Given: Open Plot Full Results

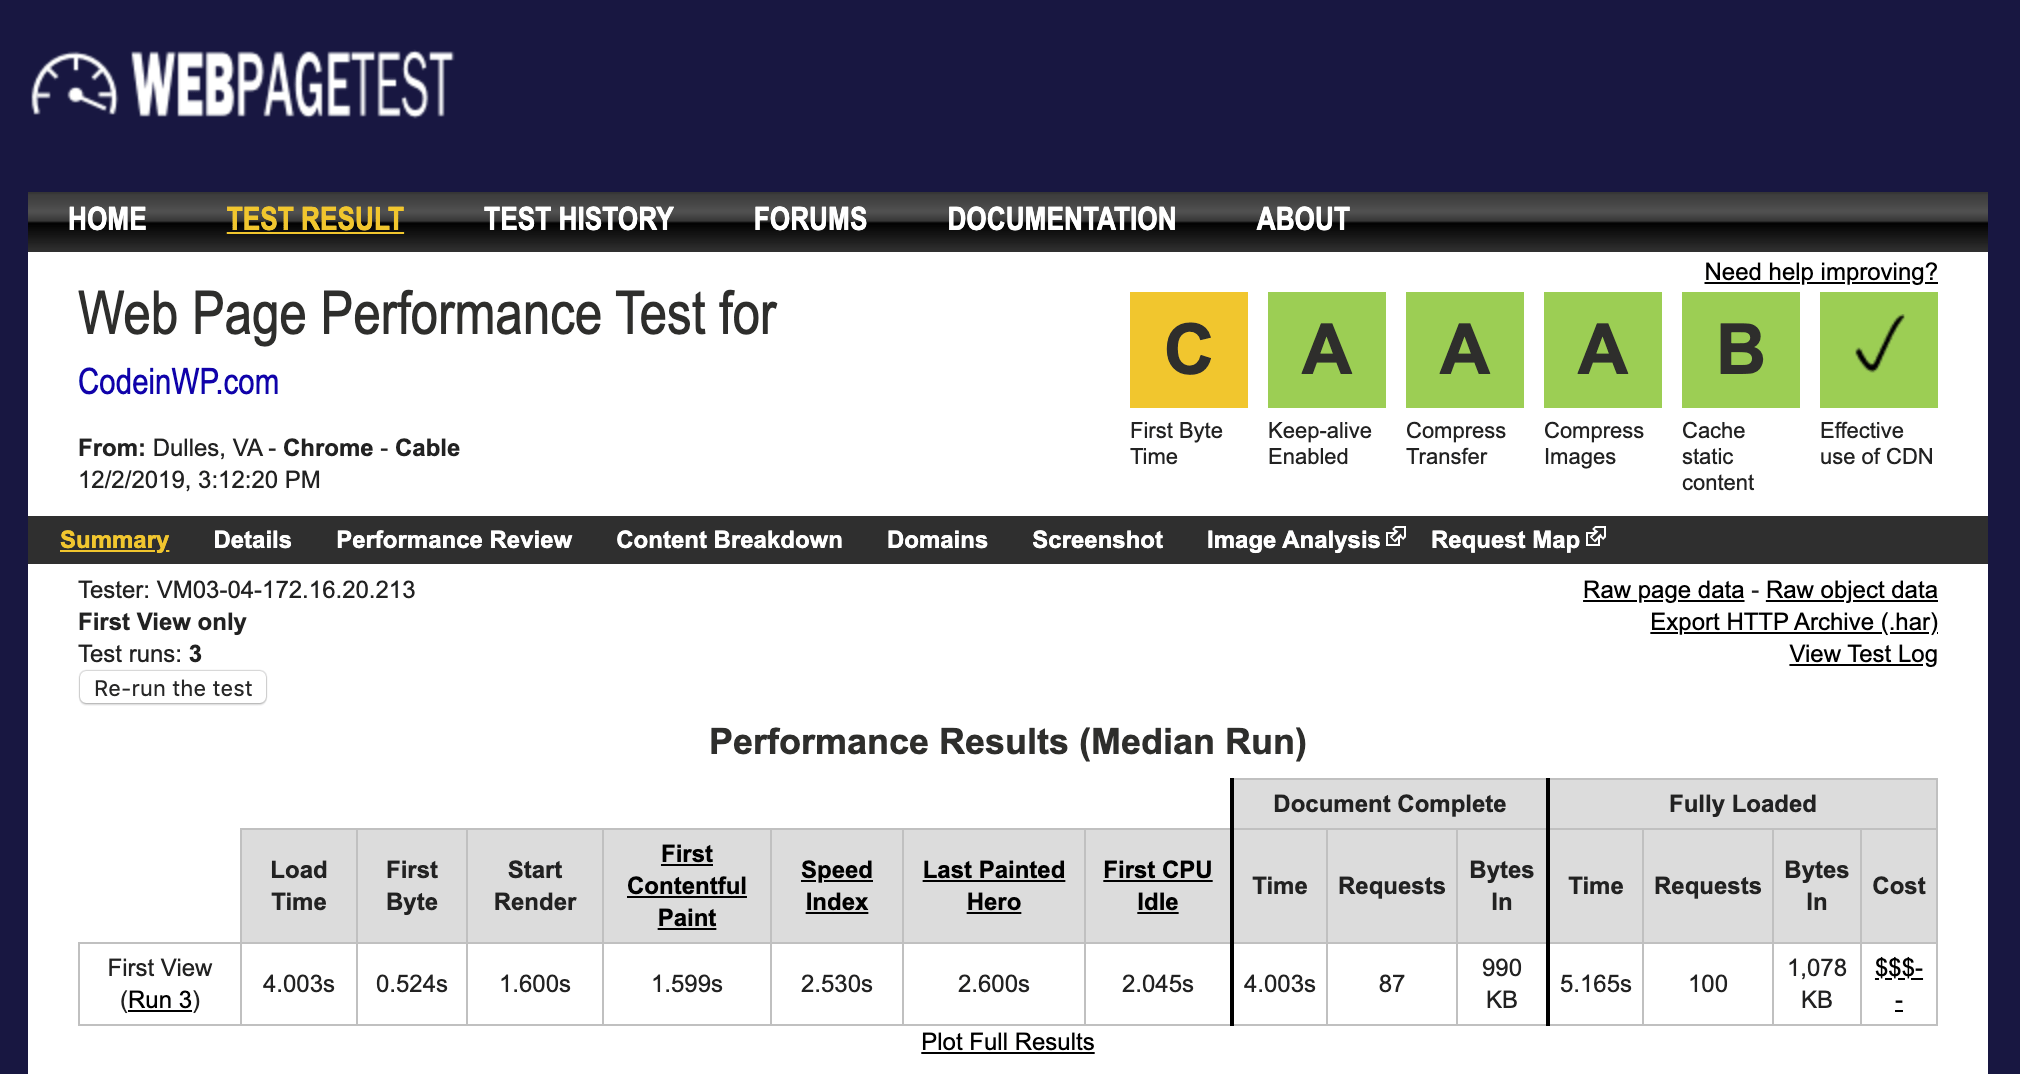Looking at the screenshot, I should point(1006,1042).
